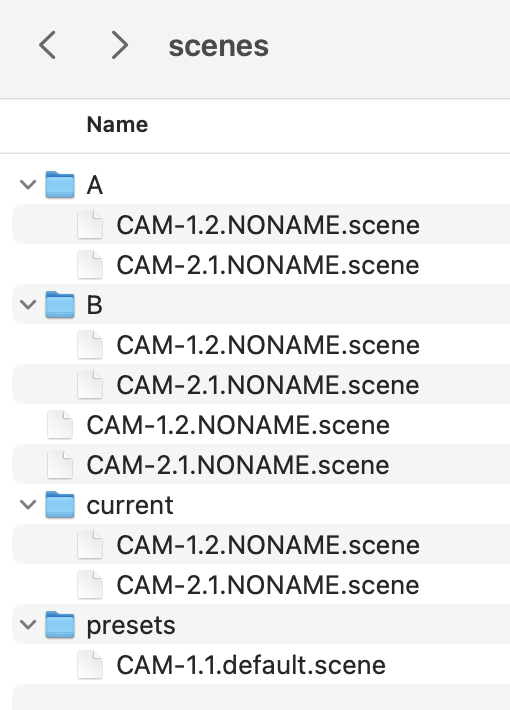Collapse the presets folder chevron
The width and height of the screenshot is (510, 710).
(x=28, y=624)
